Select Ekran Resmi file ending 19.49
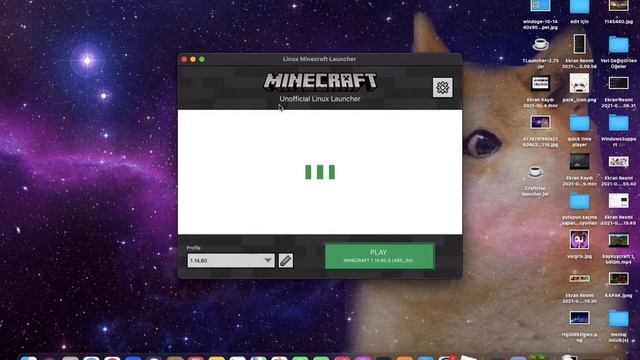Image resolution: width=640 pixels, height=360 pixels. [618, 201]
